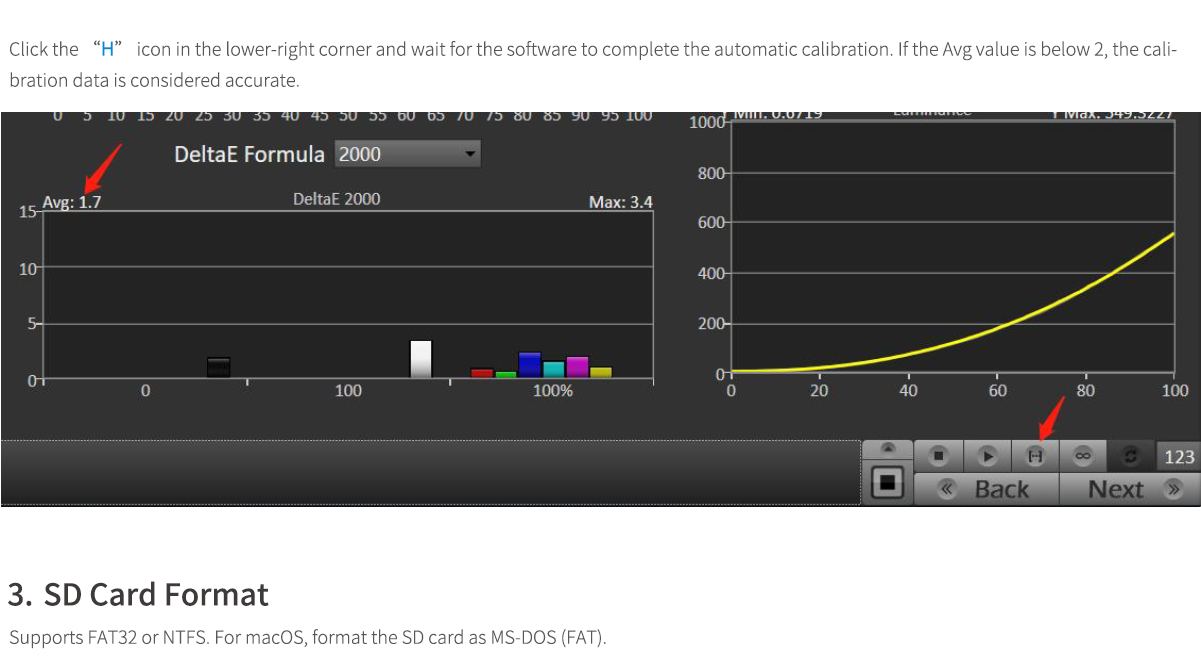
Task: Click the infinity loop read icon
Action: pyautogui.click(x=1082, y=455)
